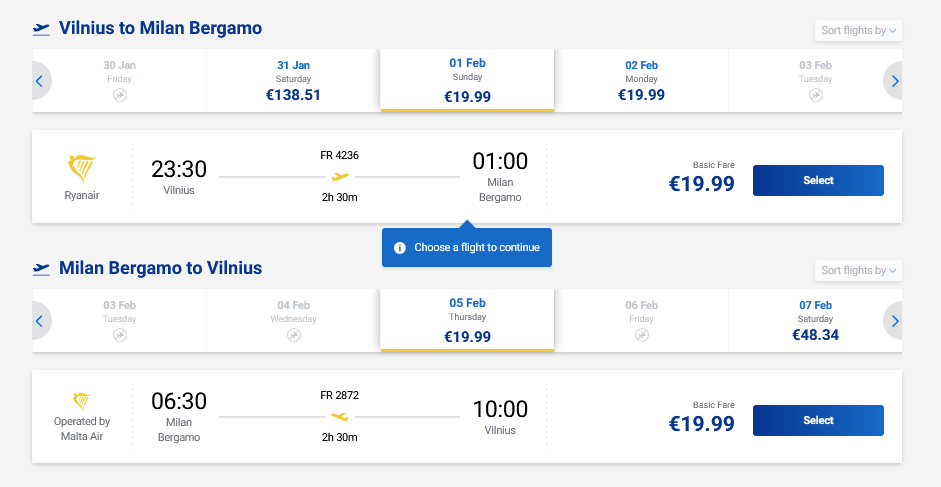This screenshot has height=487, width=941.
Task: Show later return dates with right arrow
Action: pyautogui.click(x=895, y=321)
